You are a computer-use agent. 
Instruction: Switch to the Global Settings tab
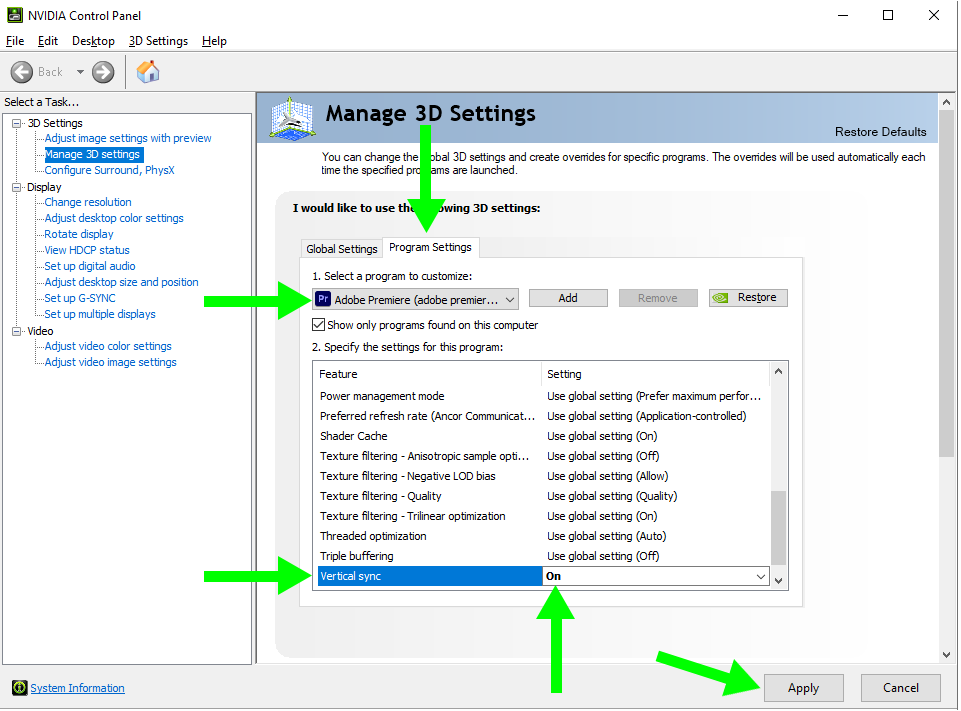(x=341, y=247)
